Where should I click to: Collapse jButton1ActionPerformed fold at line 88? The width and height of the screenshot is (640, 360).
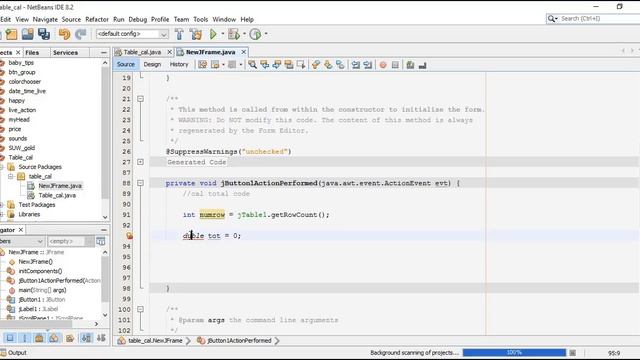[140, 183]
